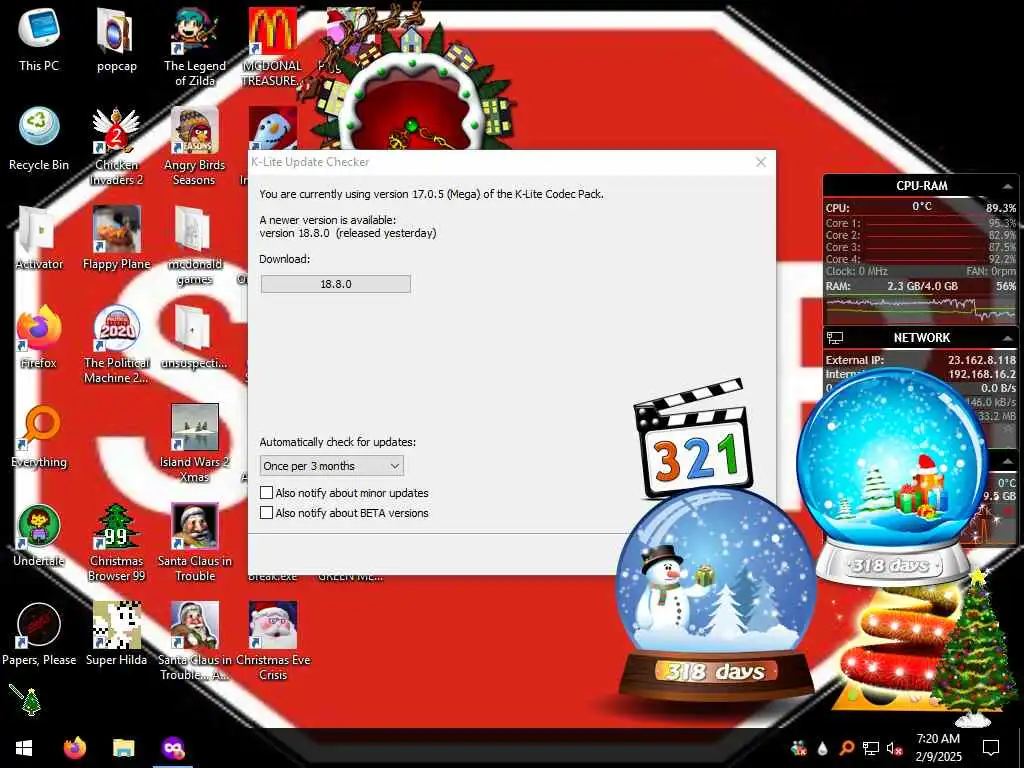Launch the Flappy Plane shortcut
Viewport: 1024px width, 768px height.
click(116, 238)
